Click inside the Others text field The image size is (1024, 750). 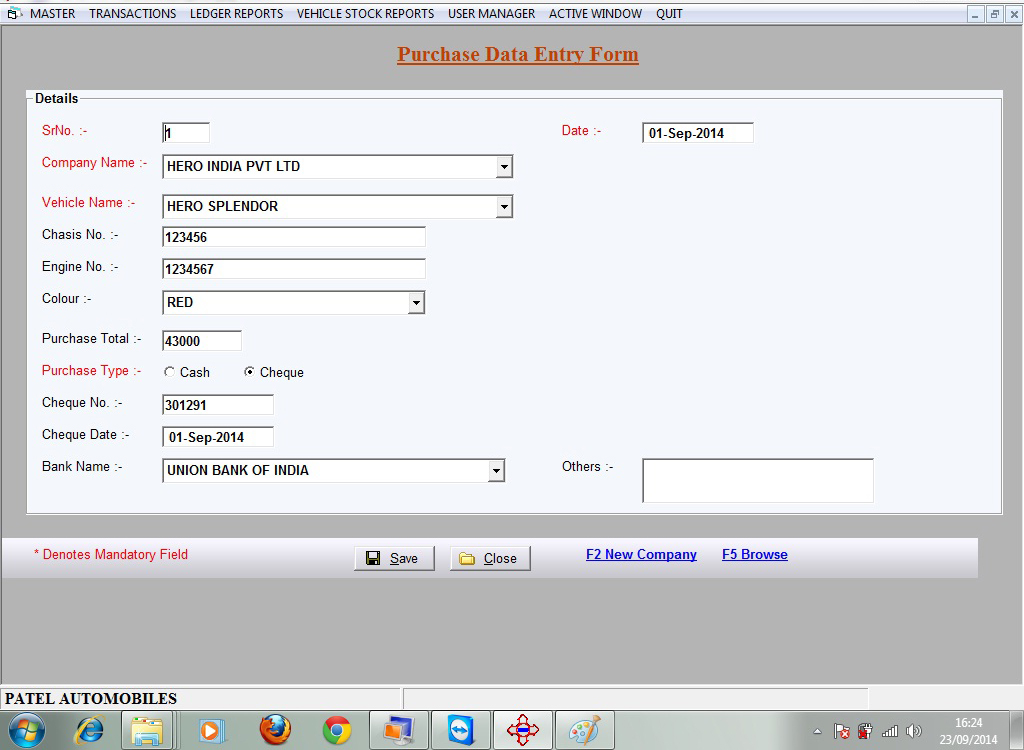pyautogui.click(x=756, y=480)
